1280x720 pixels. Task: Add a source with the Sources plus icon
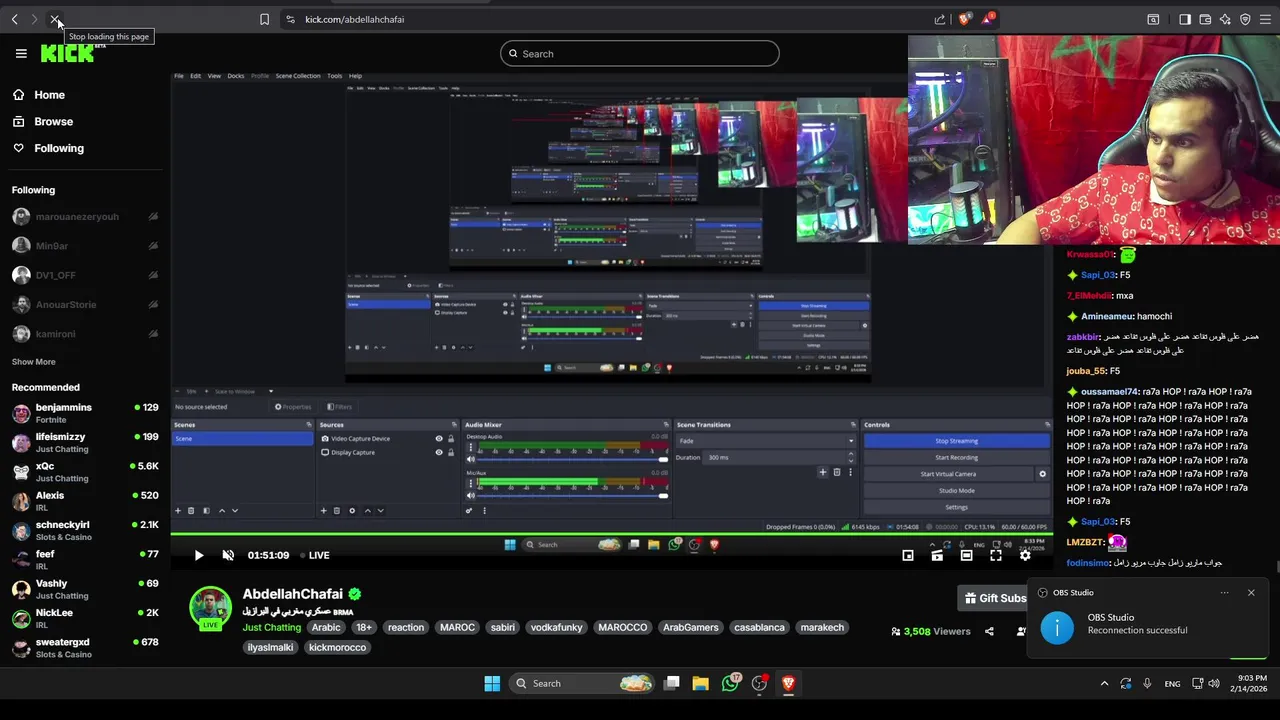click(x=323, y=511)
